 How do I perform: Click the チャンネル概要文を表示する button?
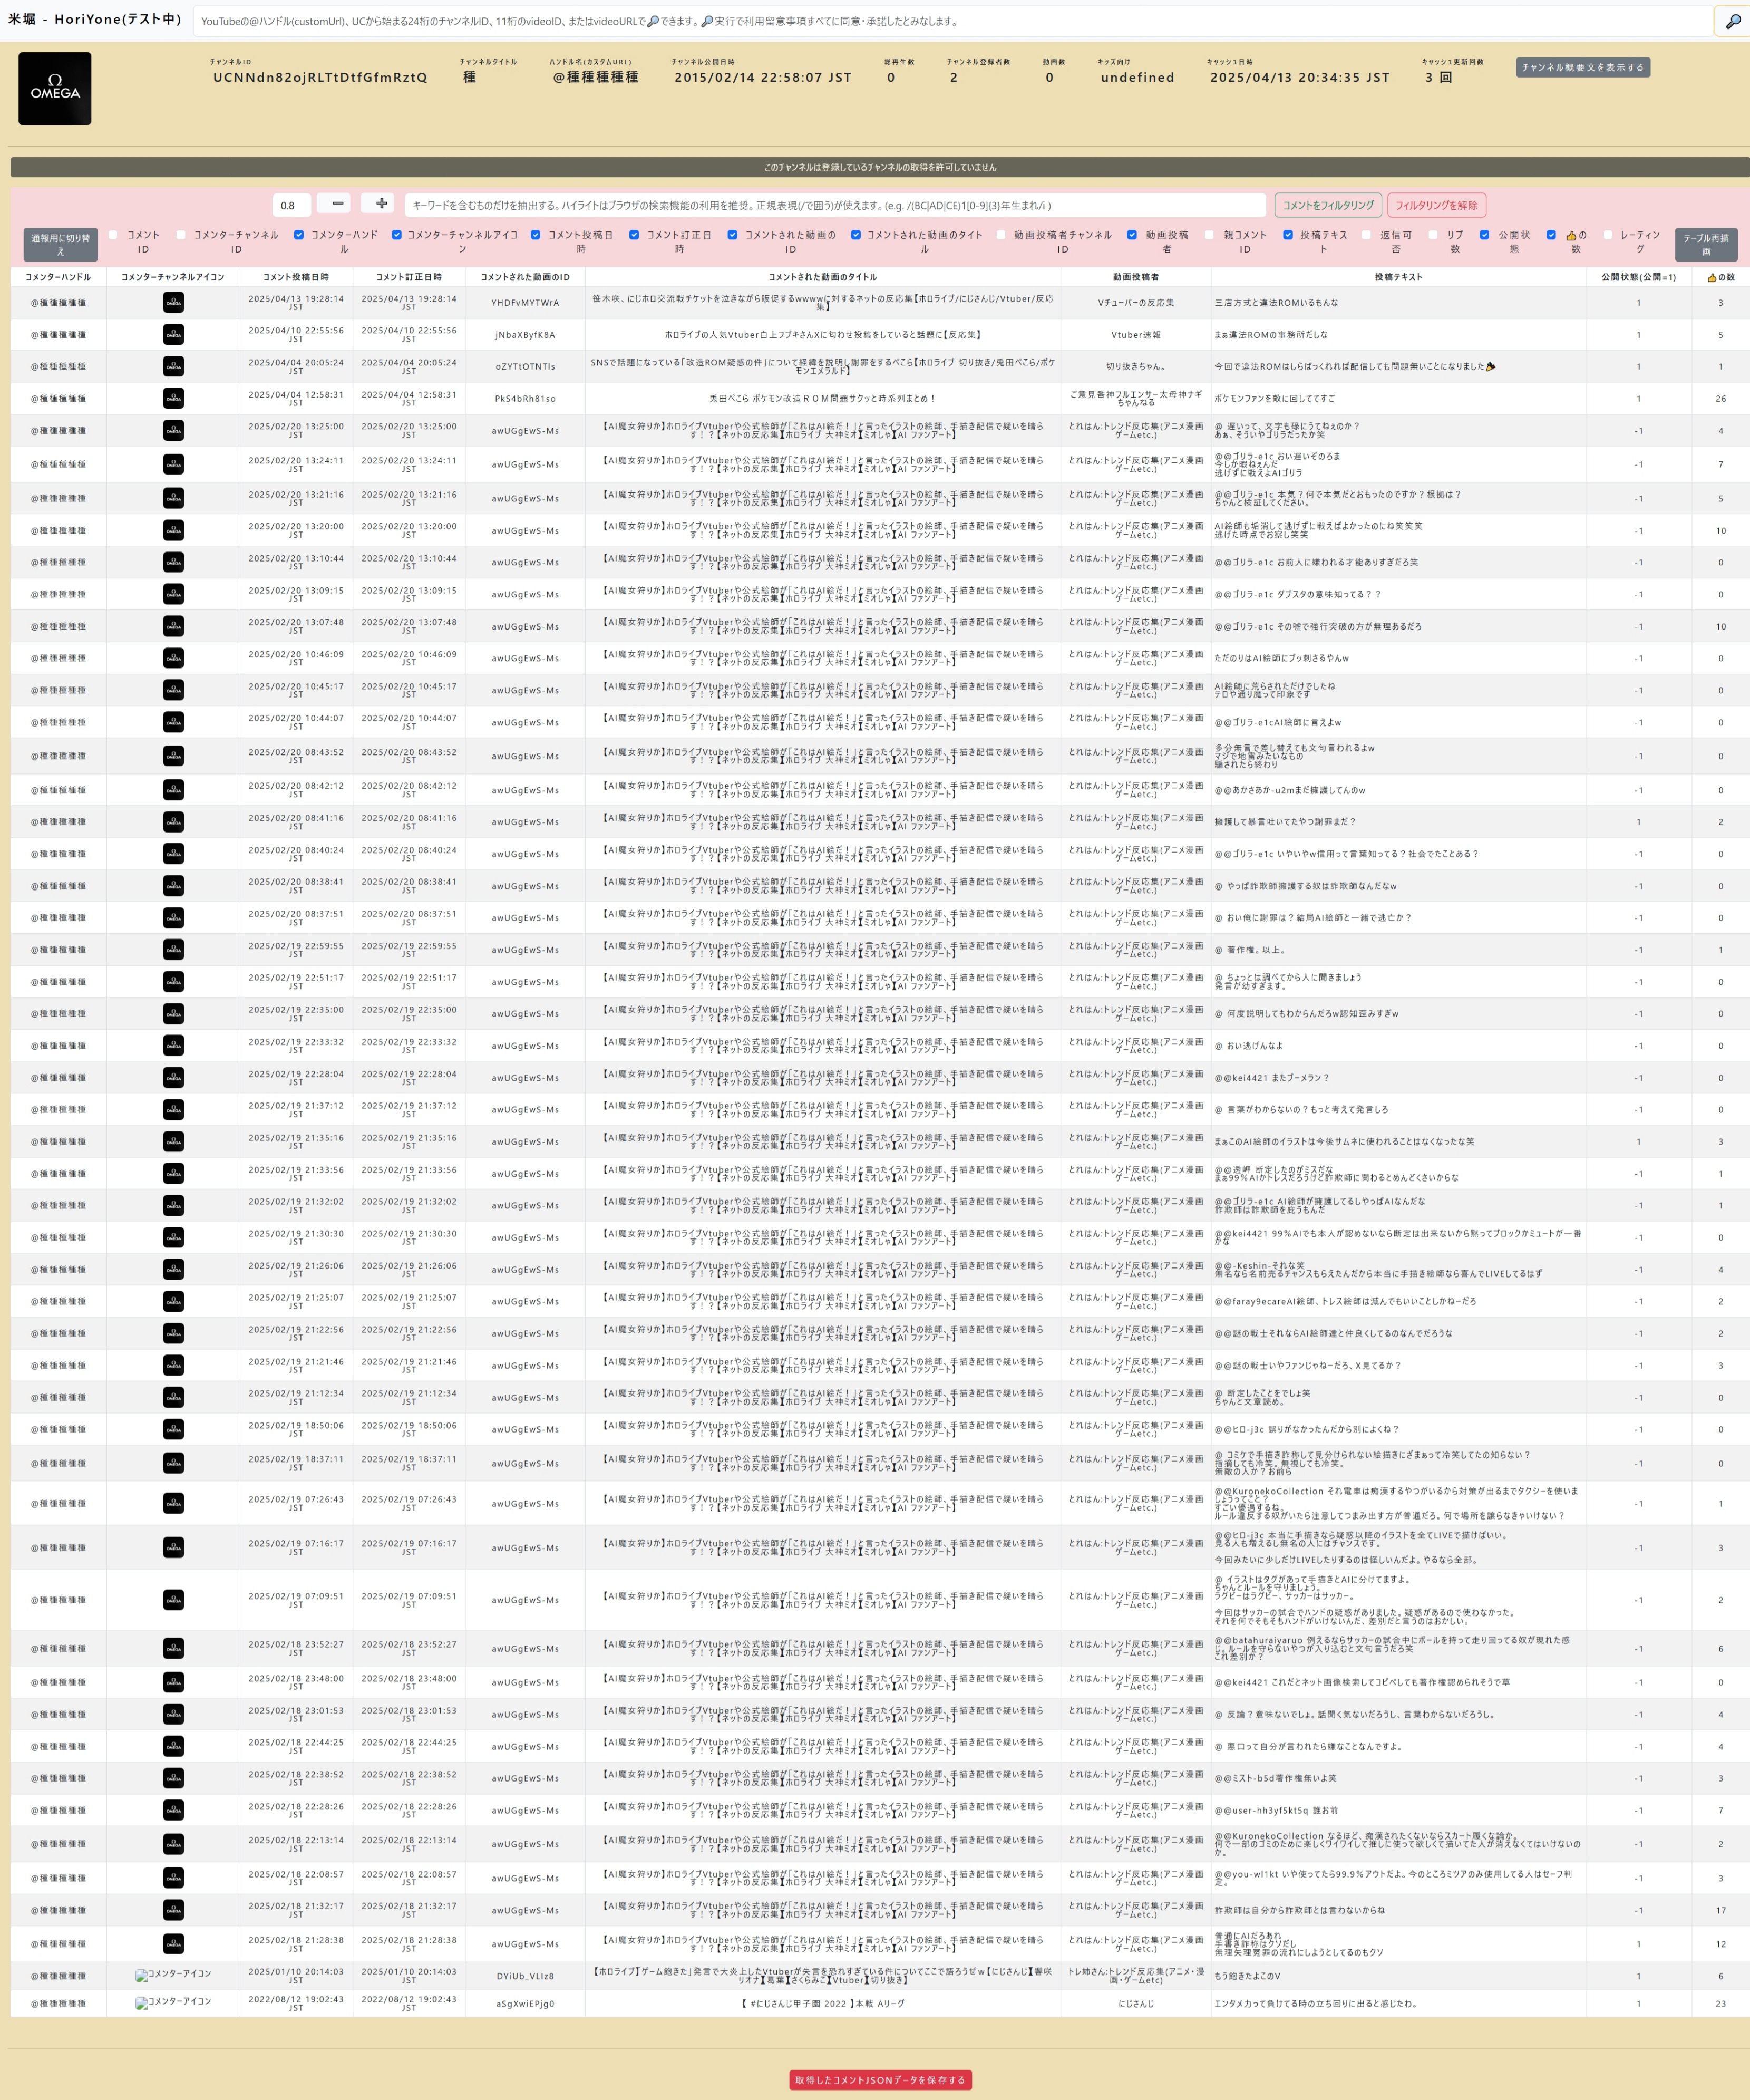pyautogui.click(x=1583, y=67)
